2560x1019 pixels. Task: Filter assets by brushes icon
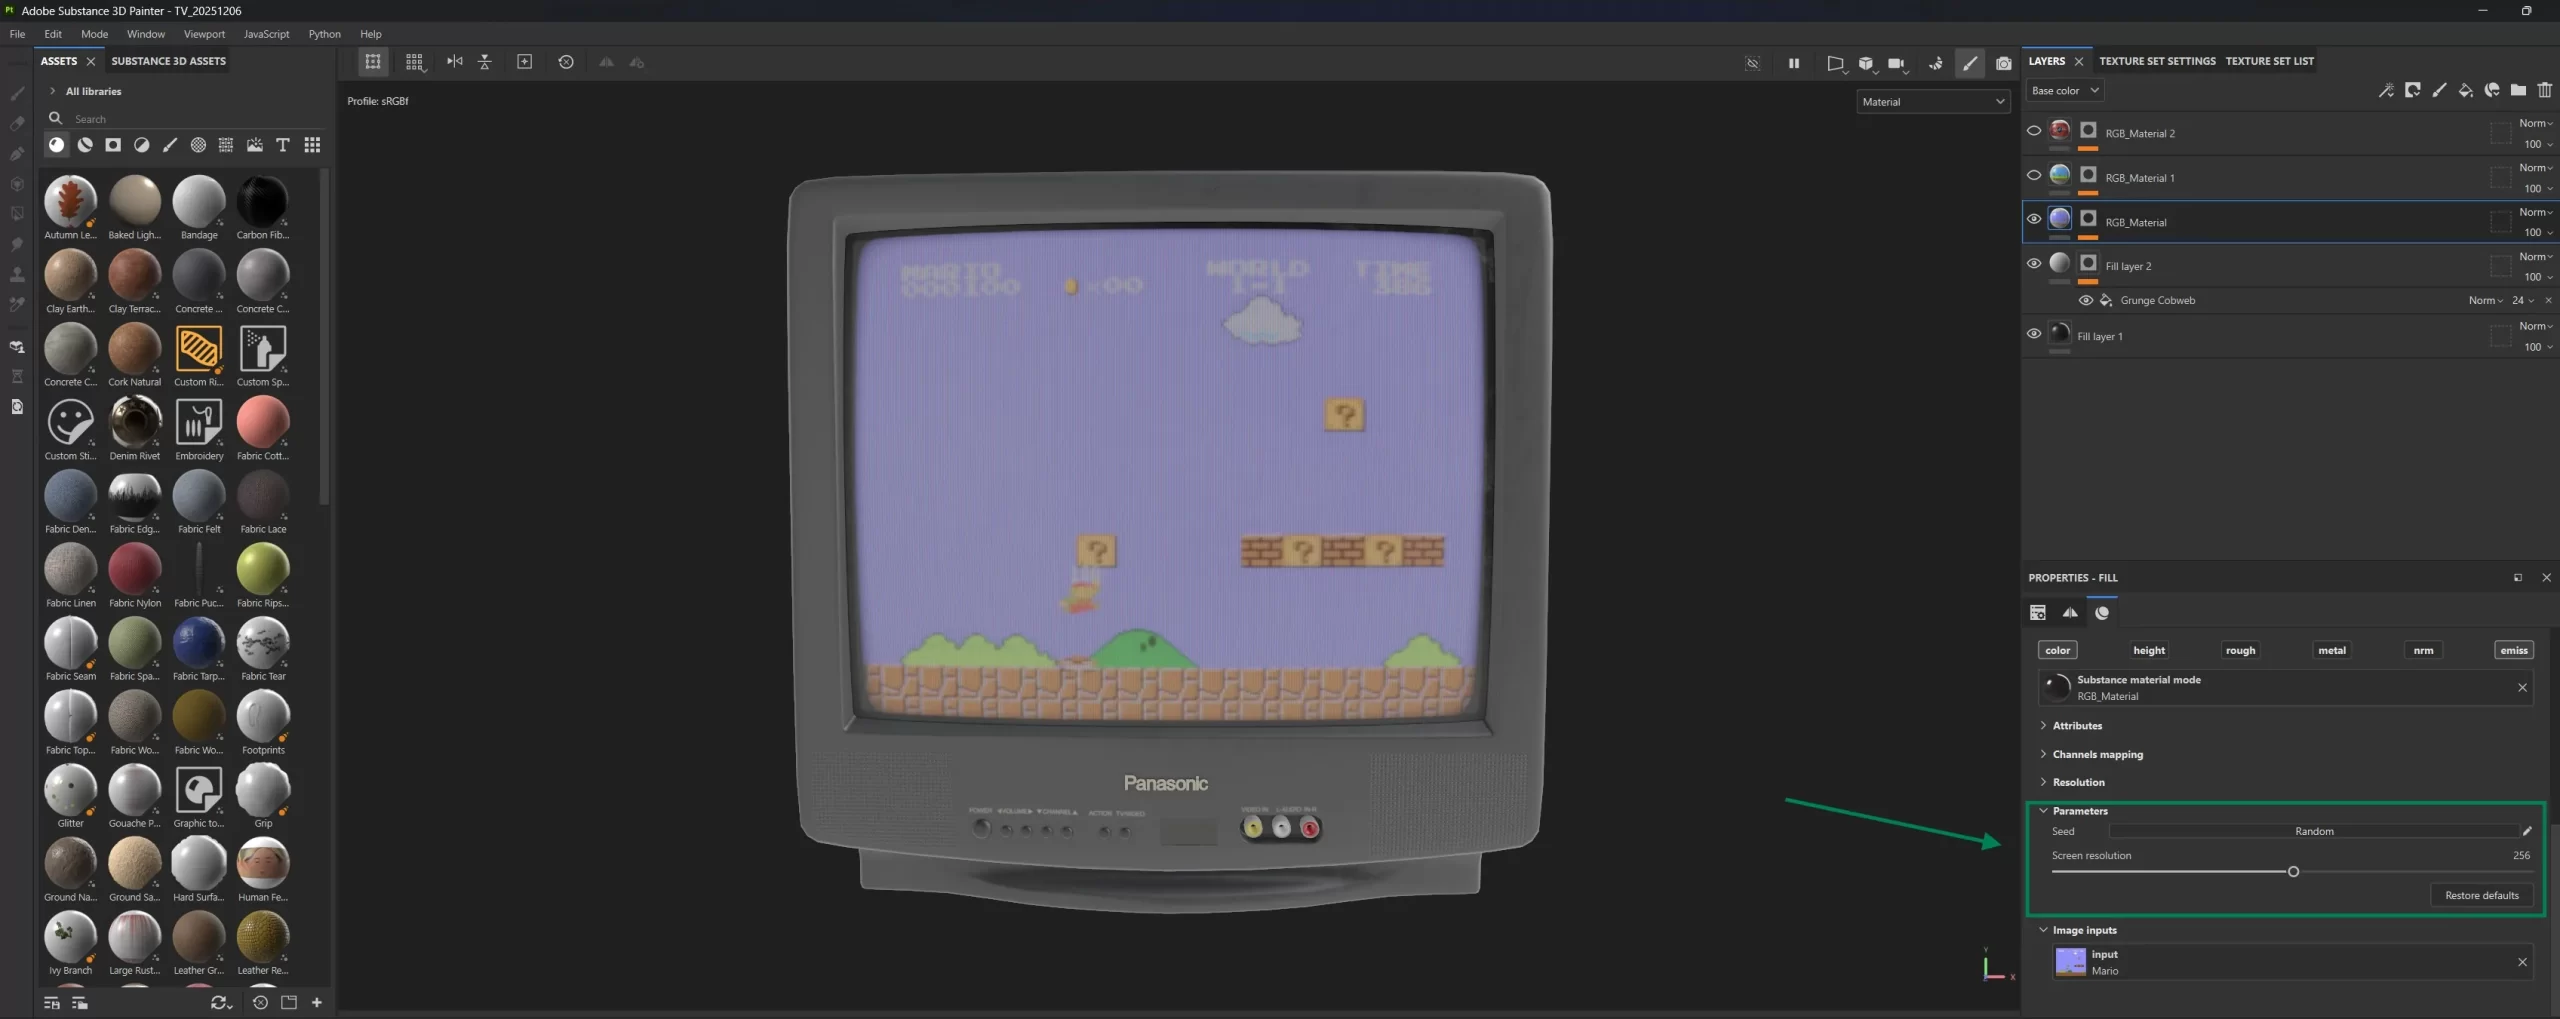(170, 145)
